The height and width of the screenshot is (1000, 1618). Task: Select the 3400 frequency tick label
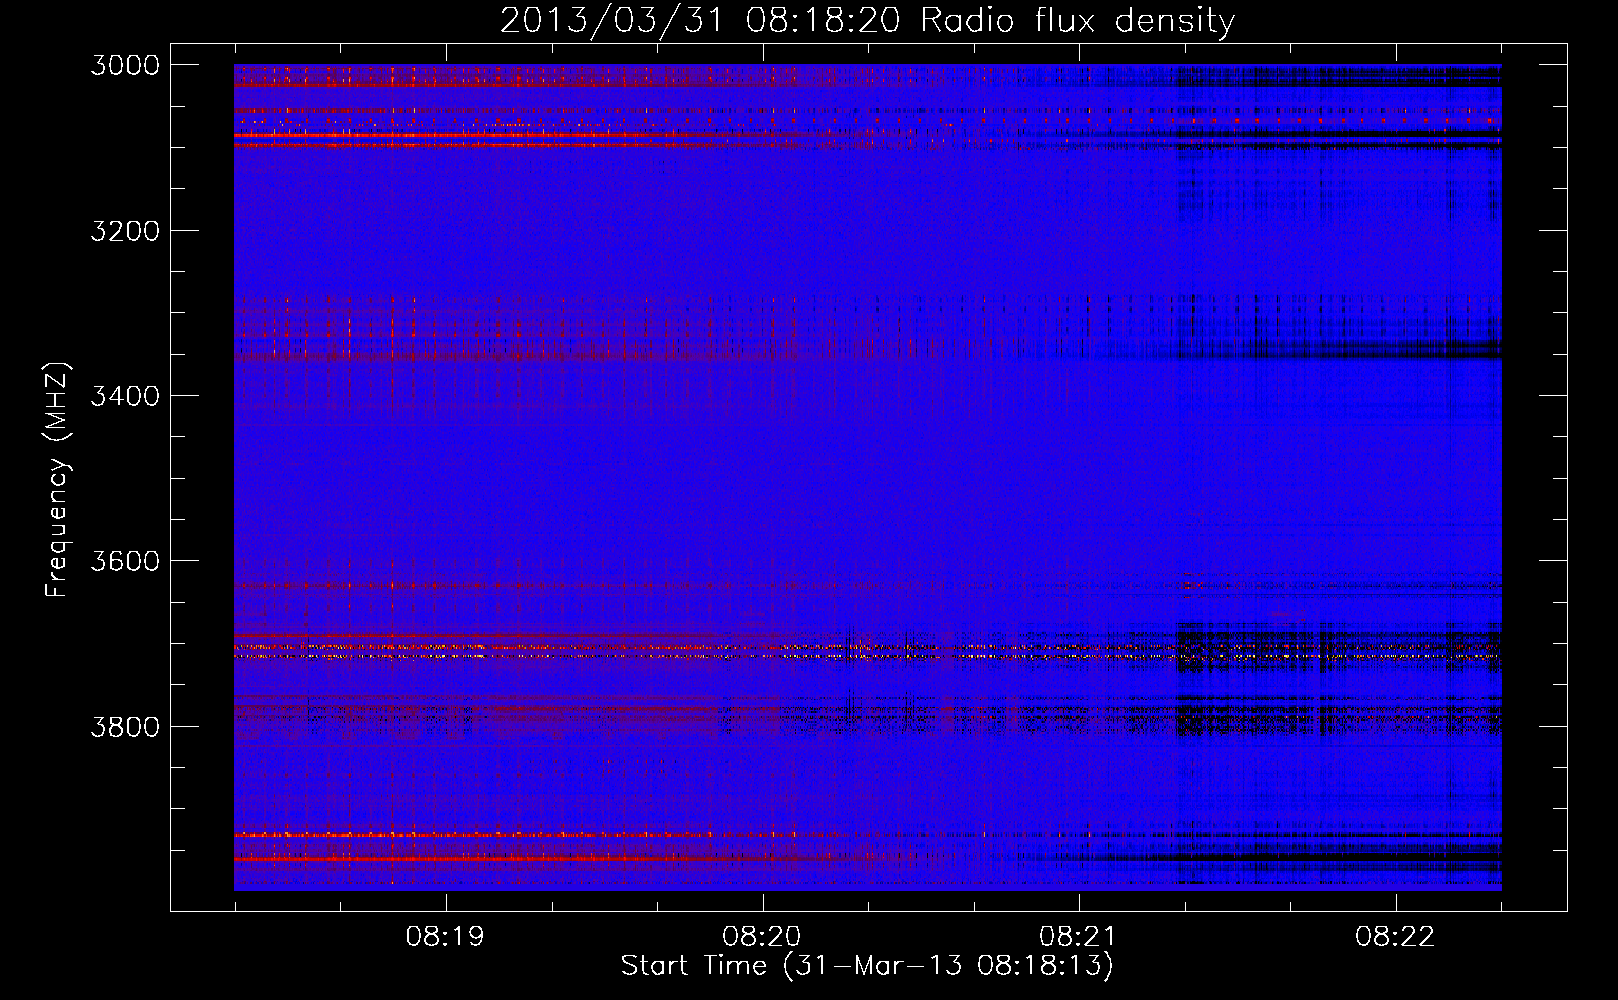125,396
